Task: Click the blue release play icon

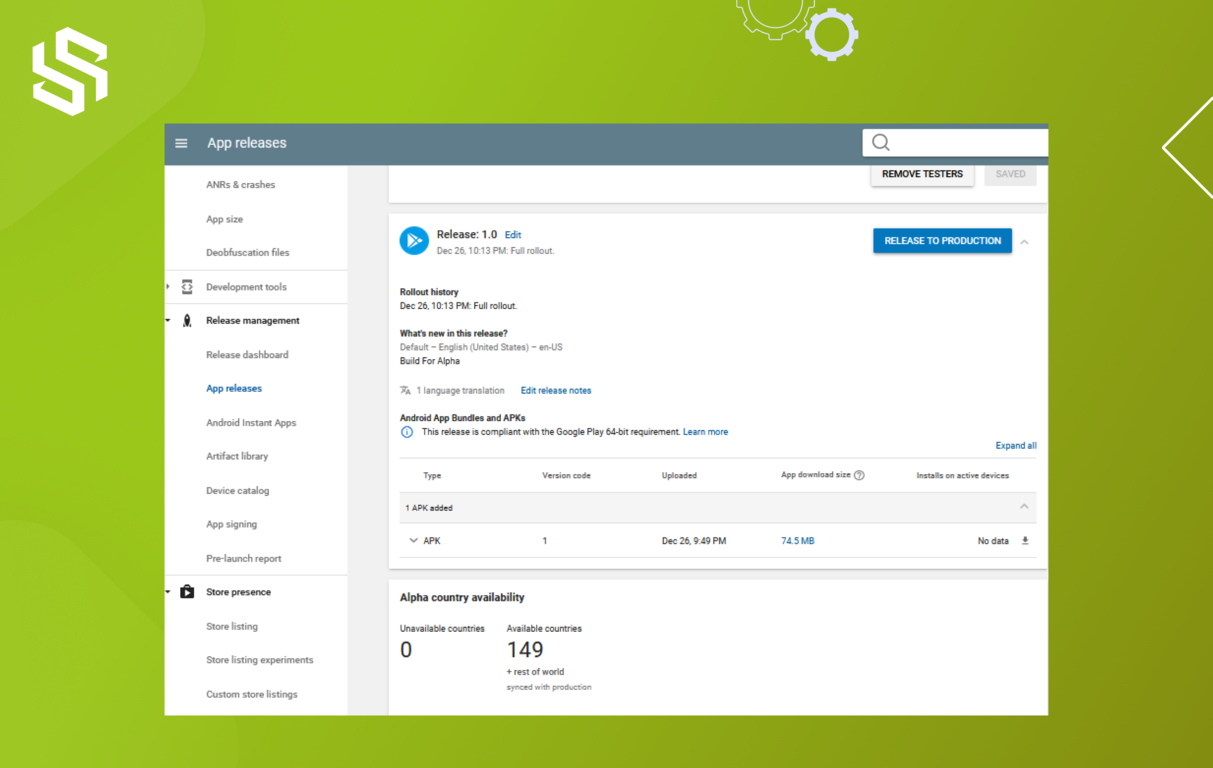Action: (414, 241)
